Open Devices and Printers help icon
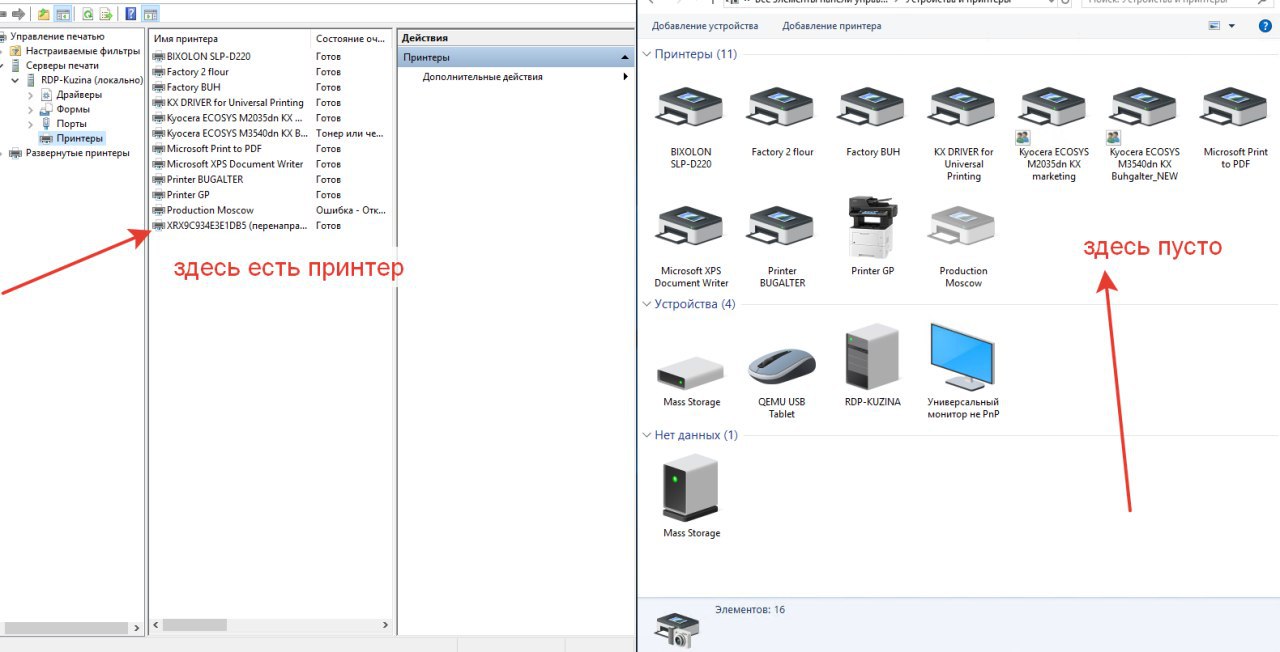1280x652 pixels. coord(1264,26)
